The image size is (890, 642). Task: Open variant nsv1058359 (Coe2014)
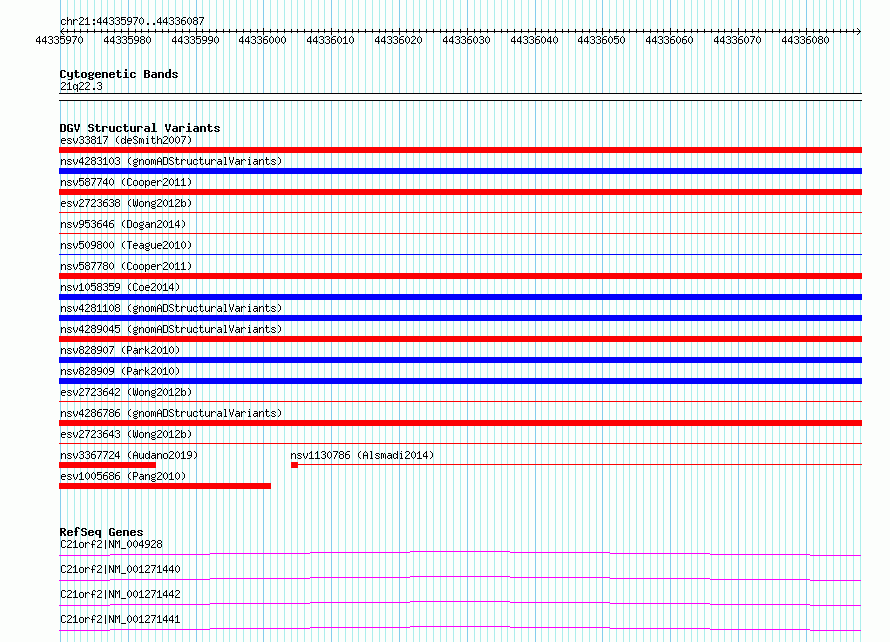tap(120, 287)
